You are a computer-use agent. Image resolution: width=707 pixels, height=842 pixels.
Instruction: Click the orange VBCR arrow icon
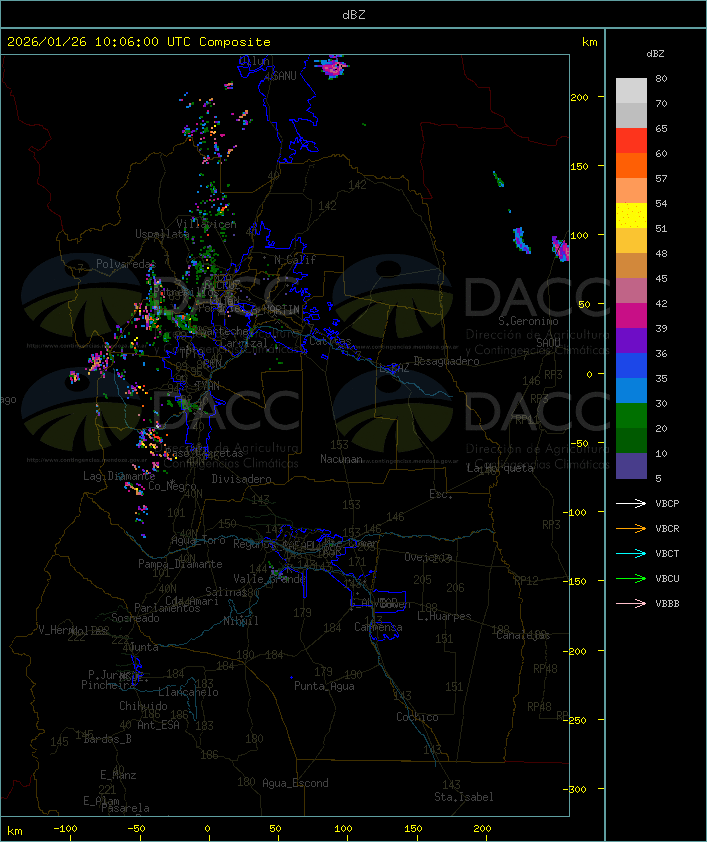(631, 528)
